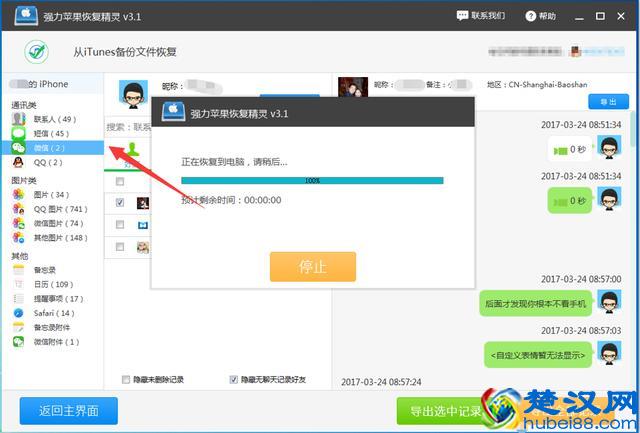Select the SMS 短信 (45) icon
640x433 pixels.
click(x=18, y=133)
